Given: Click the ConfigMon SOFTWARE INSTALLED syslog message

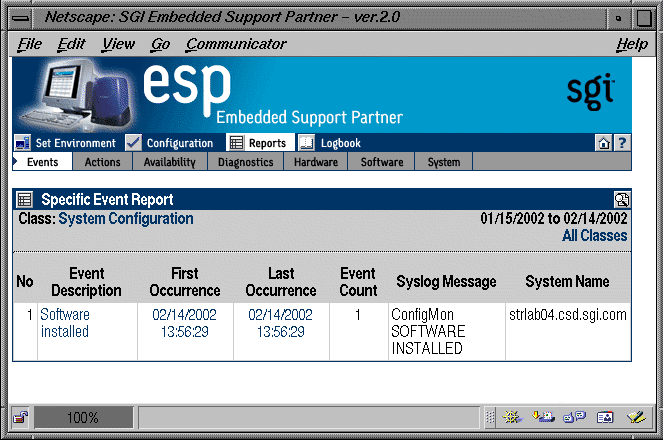Looking at the screenshot, I should [x=428, y=331].
